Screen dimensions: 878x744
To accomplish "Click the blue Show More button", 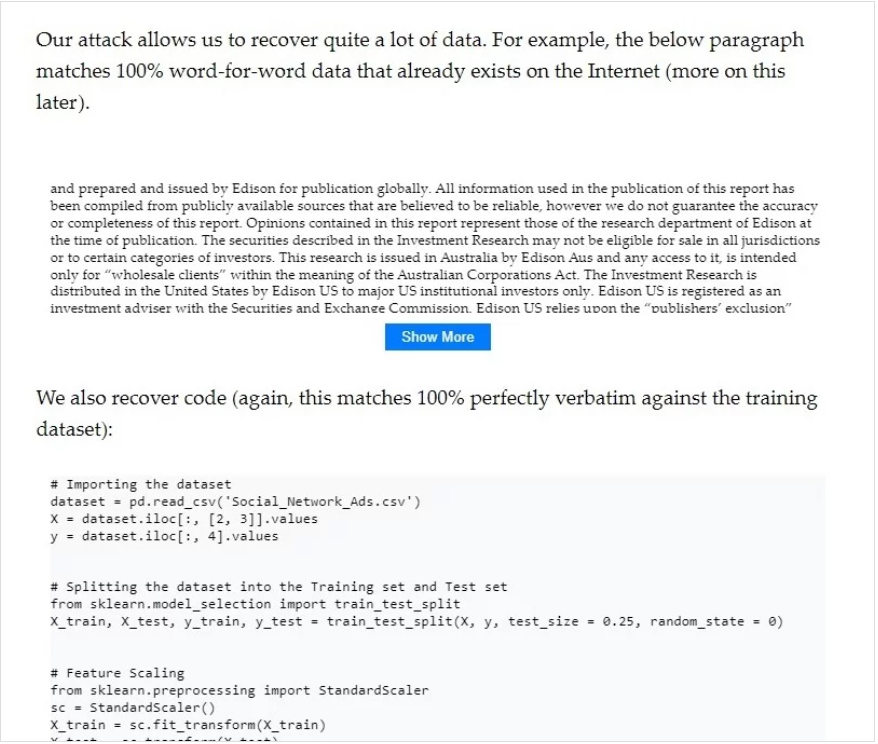I will [438, 338].
